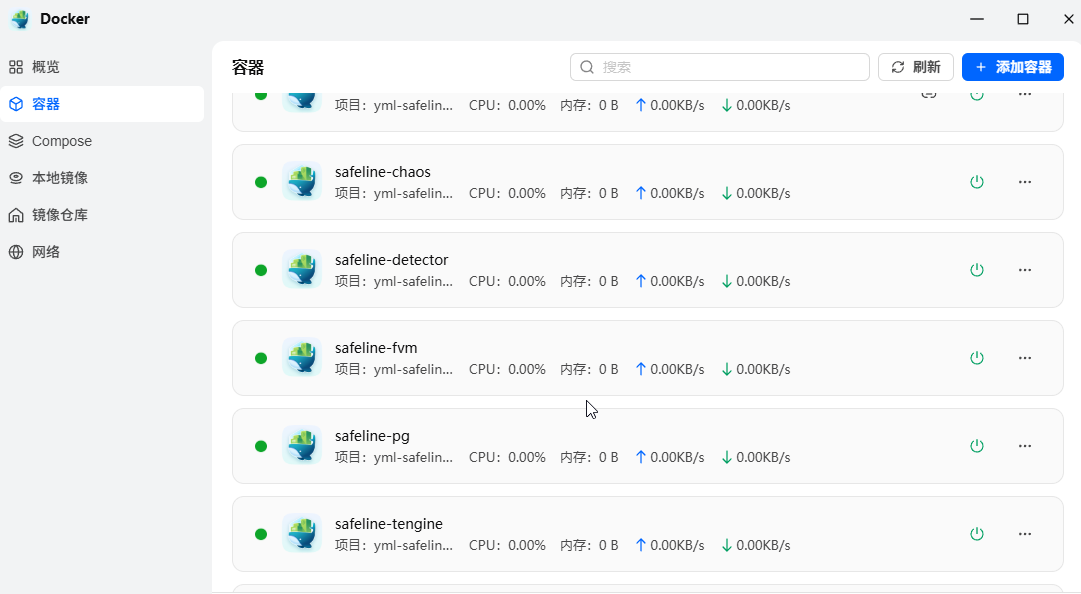Go to 本地镜像 local images
The image size is (1081, 594).
pyautogui.click(x=102, y=178)
